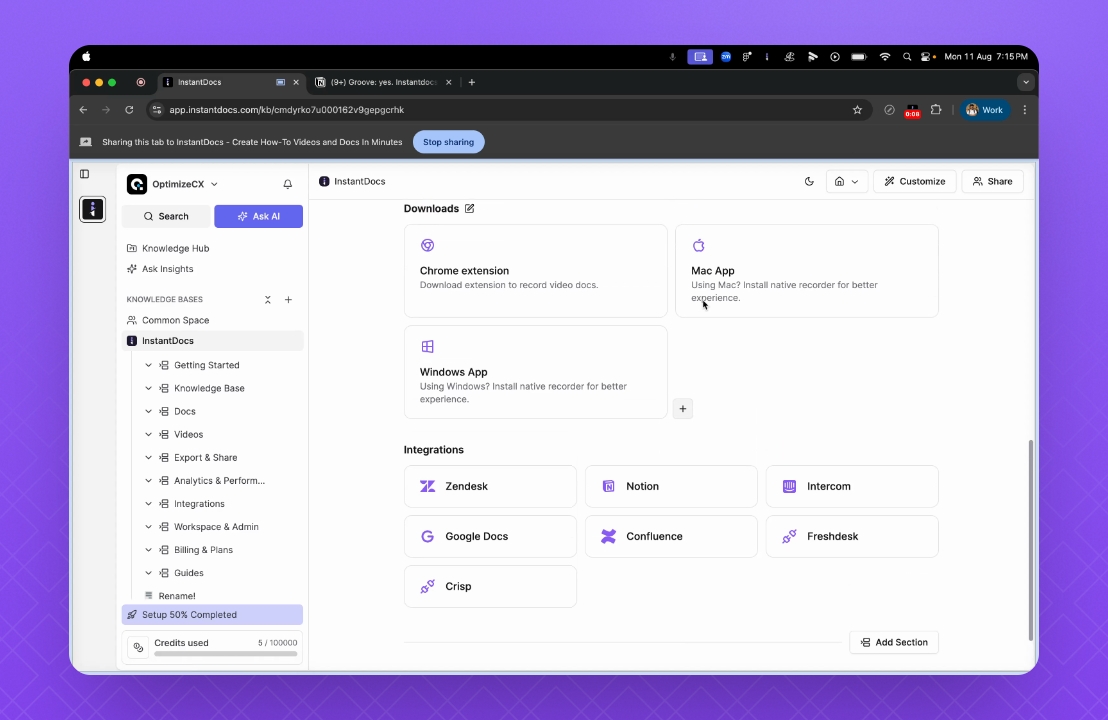
Task: Open the Chrome extension download card
Action: pyautogui.click(x=536, y=271)
